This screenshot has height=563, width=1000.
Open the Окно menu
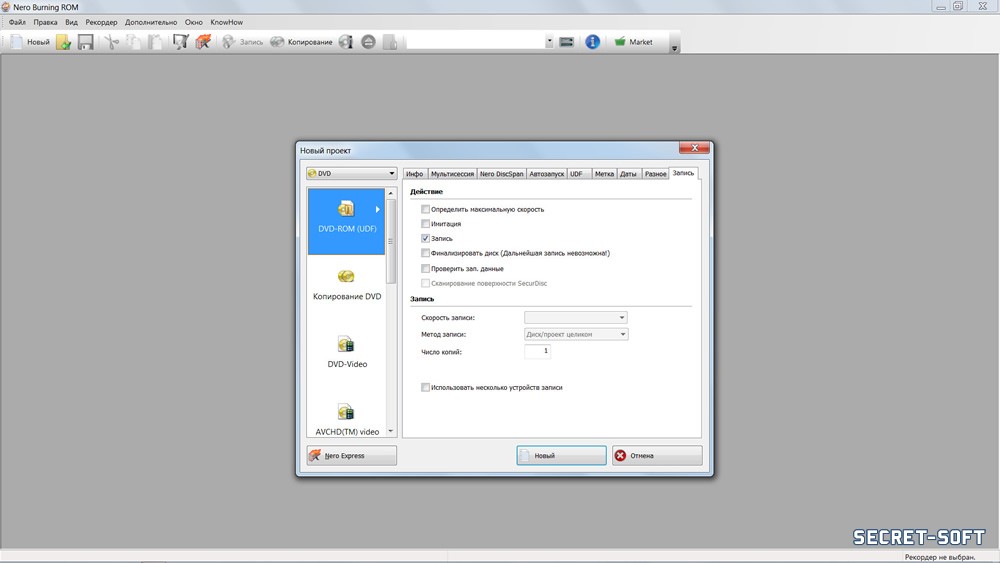tap(194, 22)
